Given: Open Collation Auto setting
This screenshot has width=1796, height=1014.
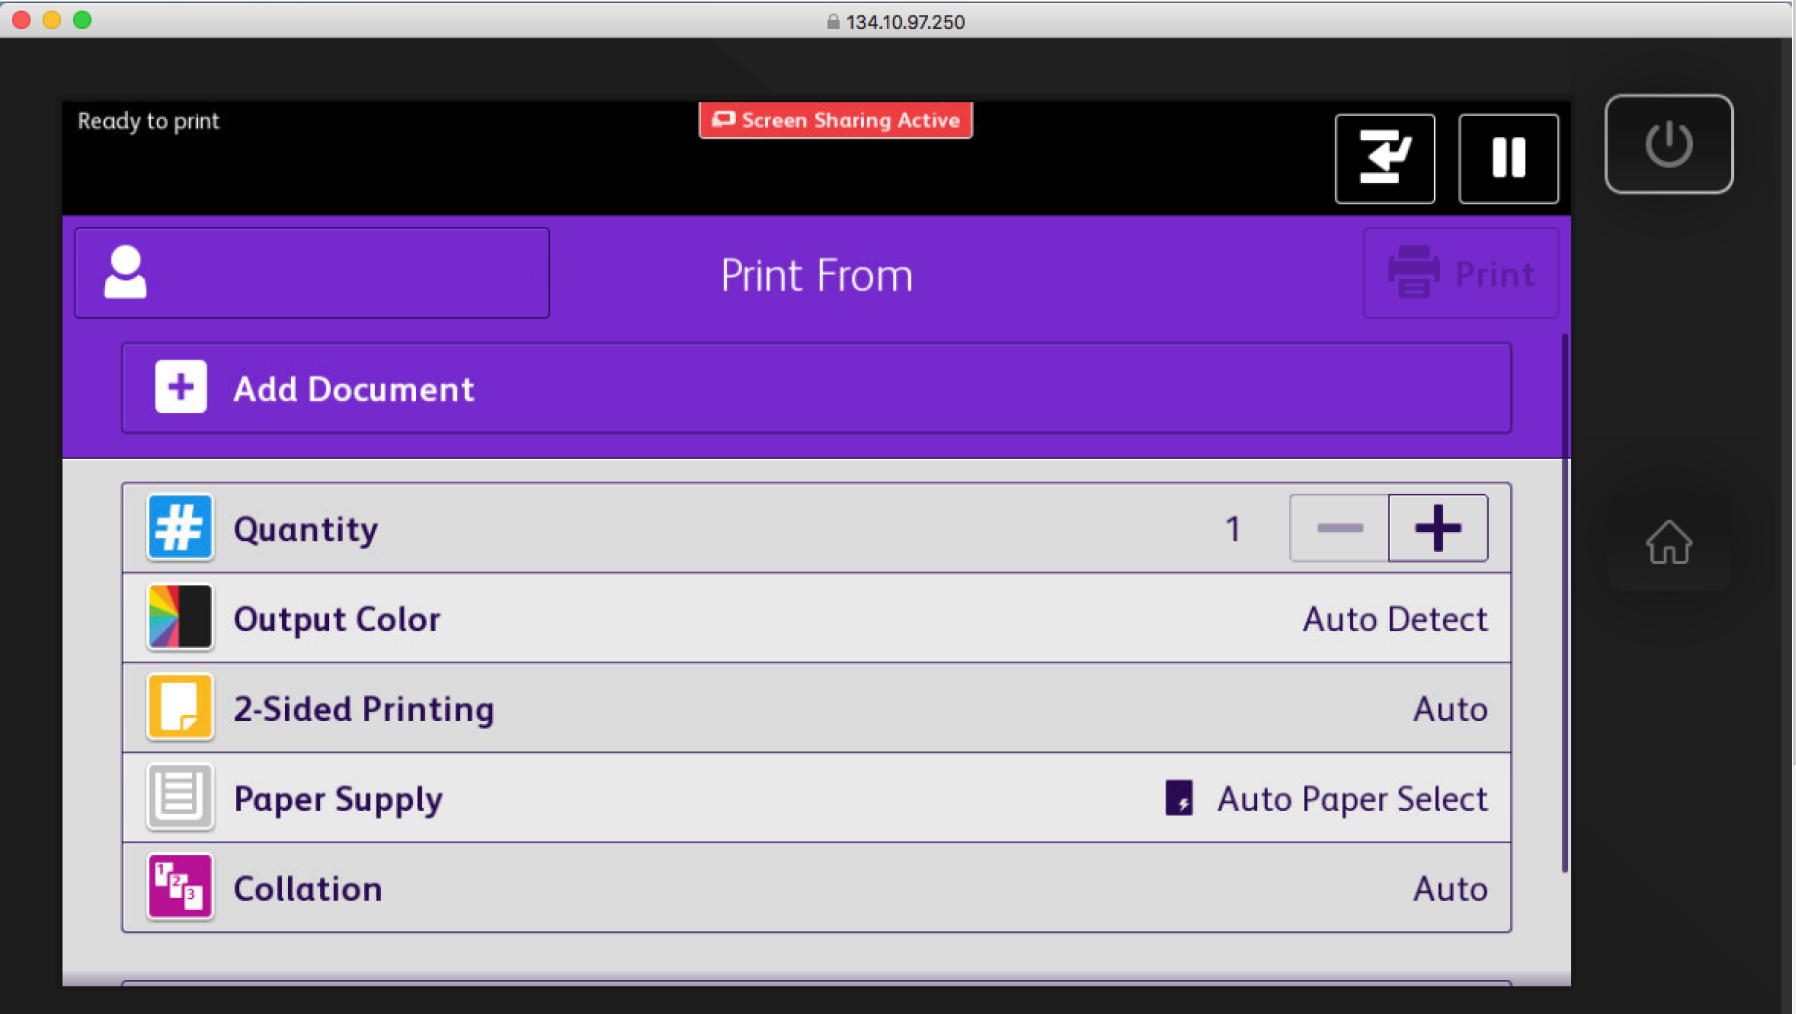Looking at the screenshot, I should [x=1449, y=889].
